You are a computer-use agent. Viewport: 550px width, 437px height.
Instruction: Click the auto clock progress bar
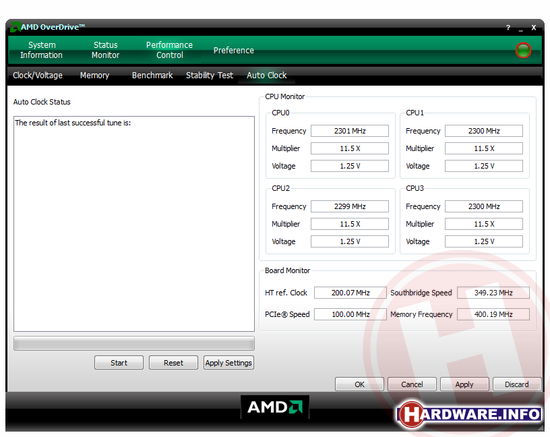pos(134,344)
